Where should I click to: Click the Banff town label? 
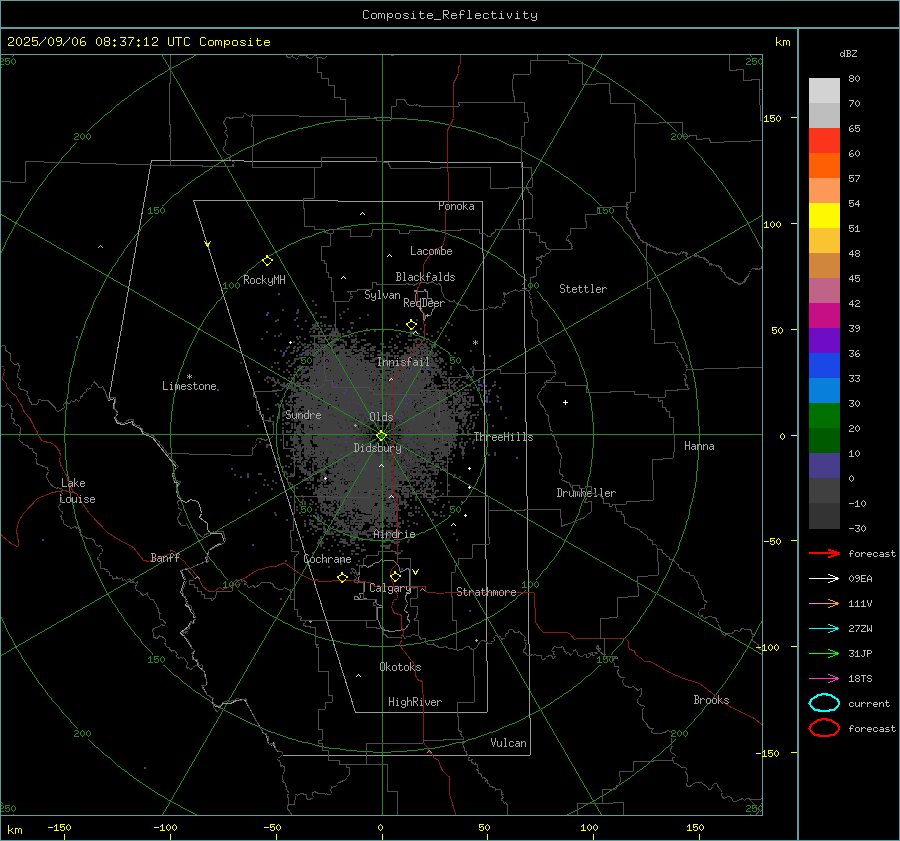pos(165,557)
